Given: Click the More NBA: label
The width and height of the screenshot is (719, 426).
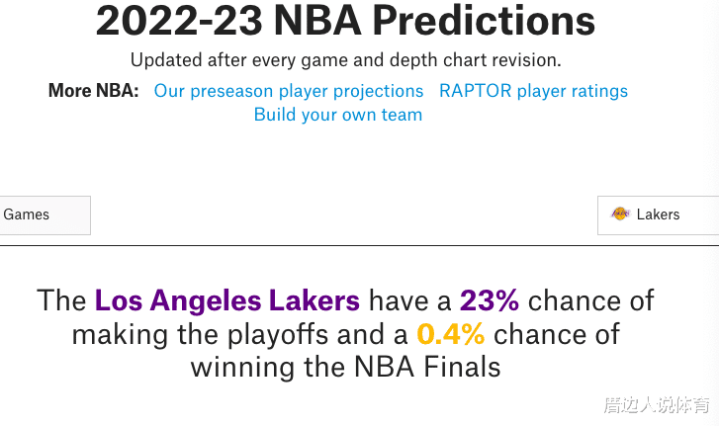Looking at the screenshot, I should pyautogui.click(x=94, y=91).
